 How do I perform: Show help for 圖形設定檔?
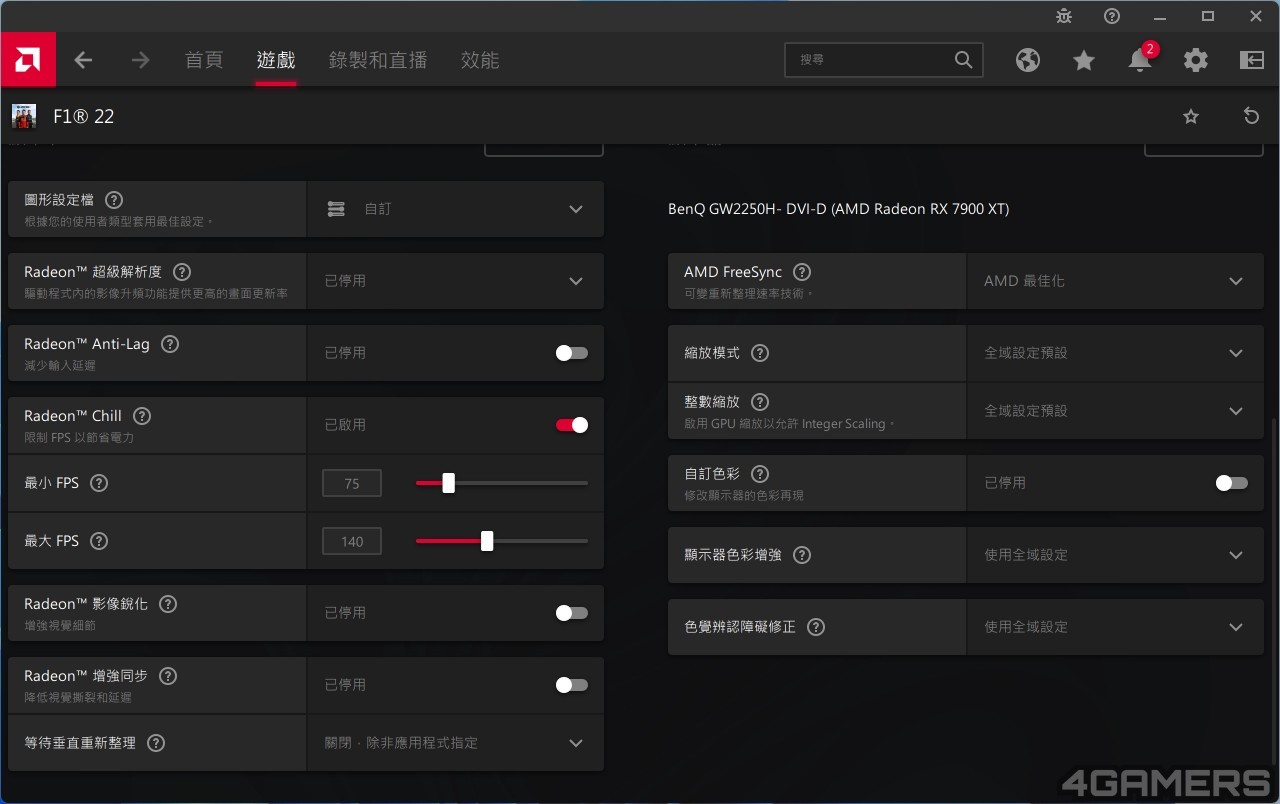point(114,200)
